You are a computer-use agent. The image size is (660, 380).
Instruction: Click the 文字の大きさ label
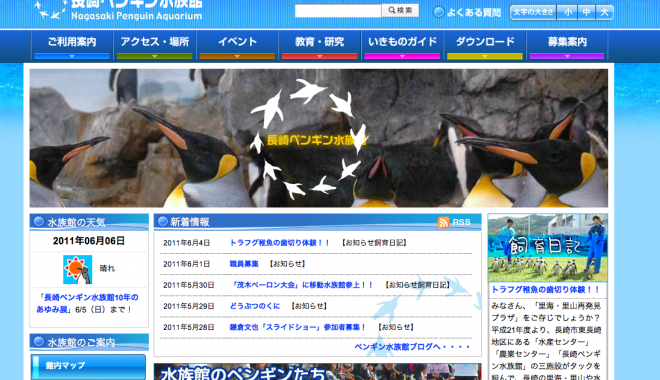(x=533, y=12)
